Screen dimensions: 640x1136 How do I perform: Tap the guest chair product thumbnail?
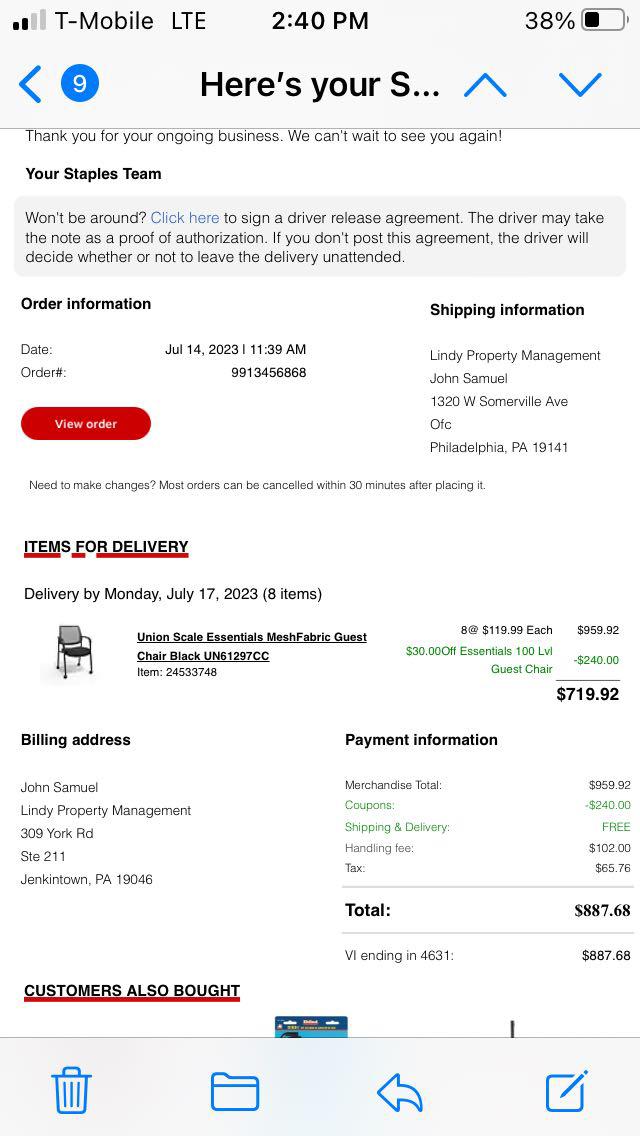[x=72, y=652]
